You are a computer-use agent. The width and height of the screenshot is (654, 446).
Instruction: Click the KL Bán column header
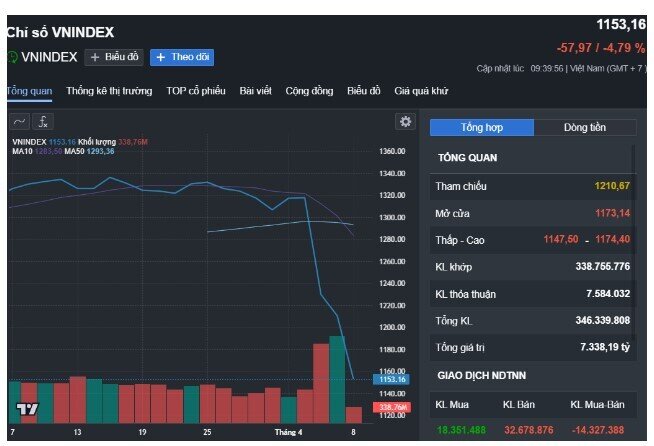(518, 404)
